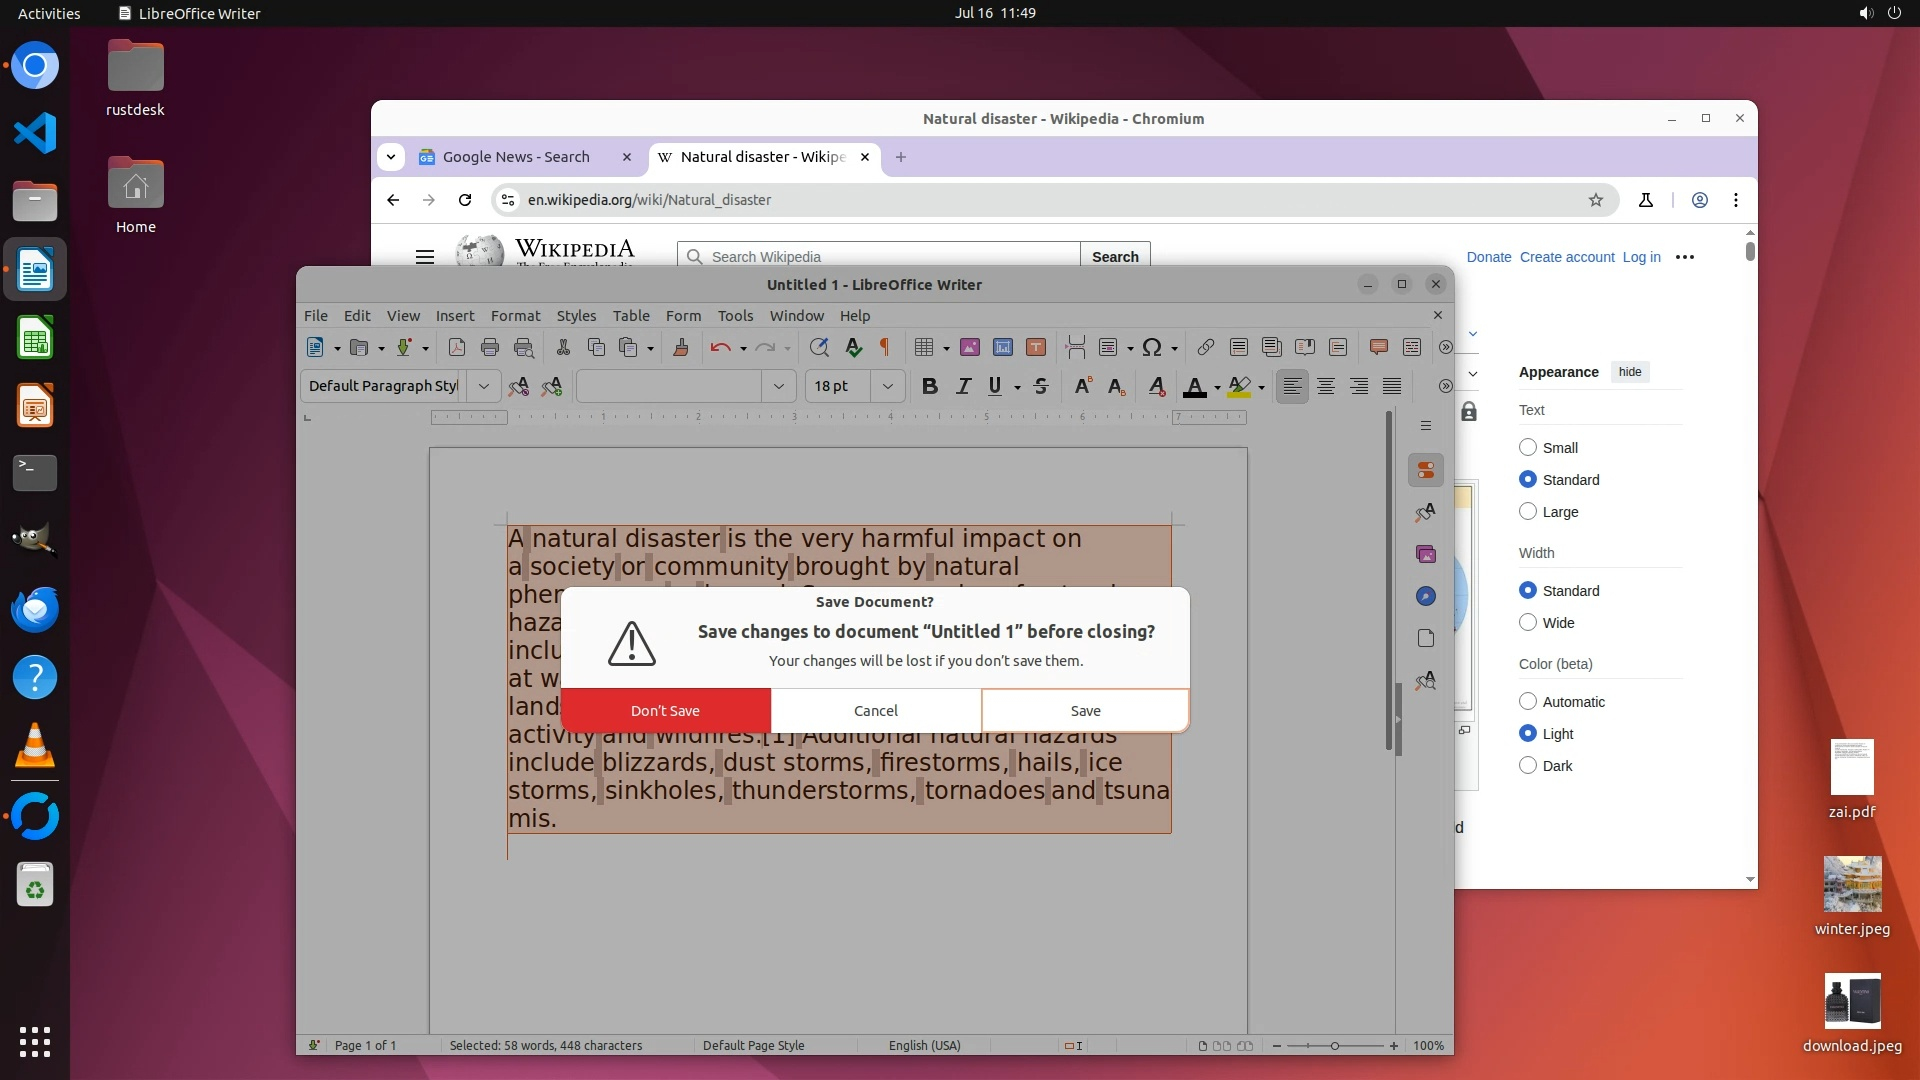Choose the Dark color theme
The width and height of the screenshot is (1920, 1080).
click(x=1528, y=765)
